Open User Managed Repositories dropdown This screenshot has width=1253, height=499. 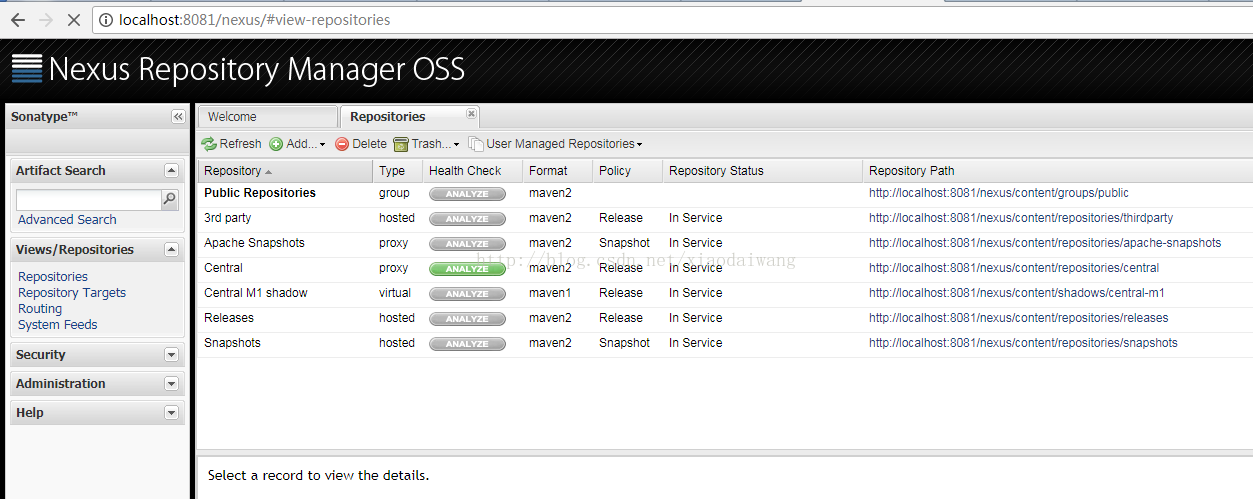click(x=555, y=144)
